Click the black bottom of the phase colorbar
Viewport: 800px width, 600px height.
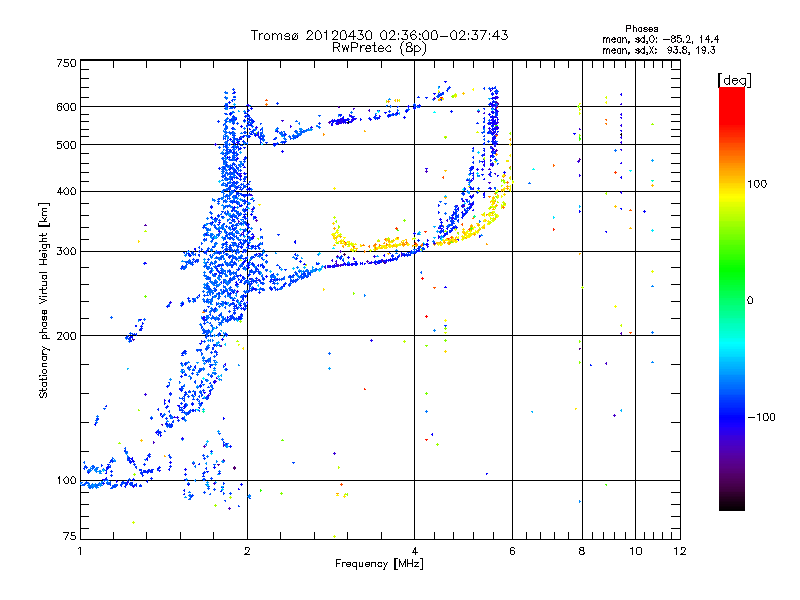pos(732,503)
